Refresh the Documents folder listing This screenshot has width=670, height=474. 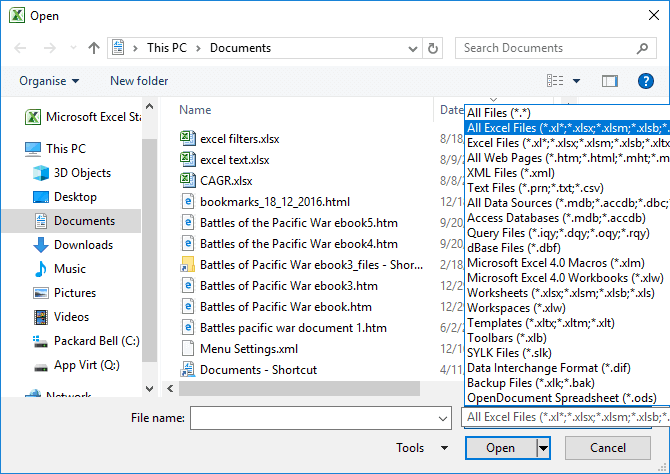point(433,48)
